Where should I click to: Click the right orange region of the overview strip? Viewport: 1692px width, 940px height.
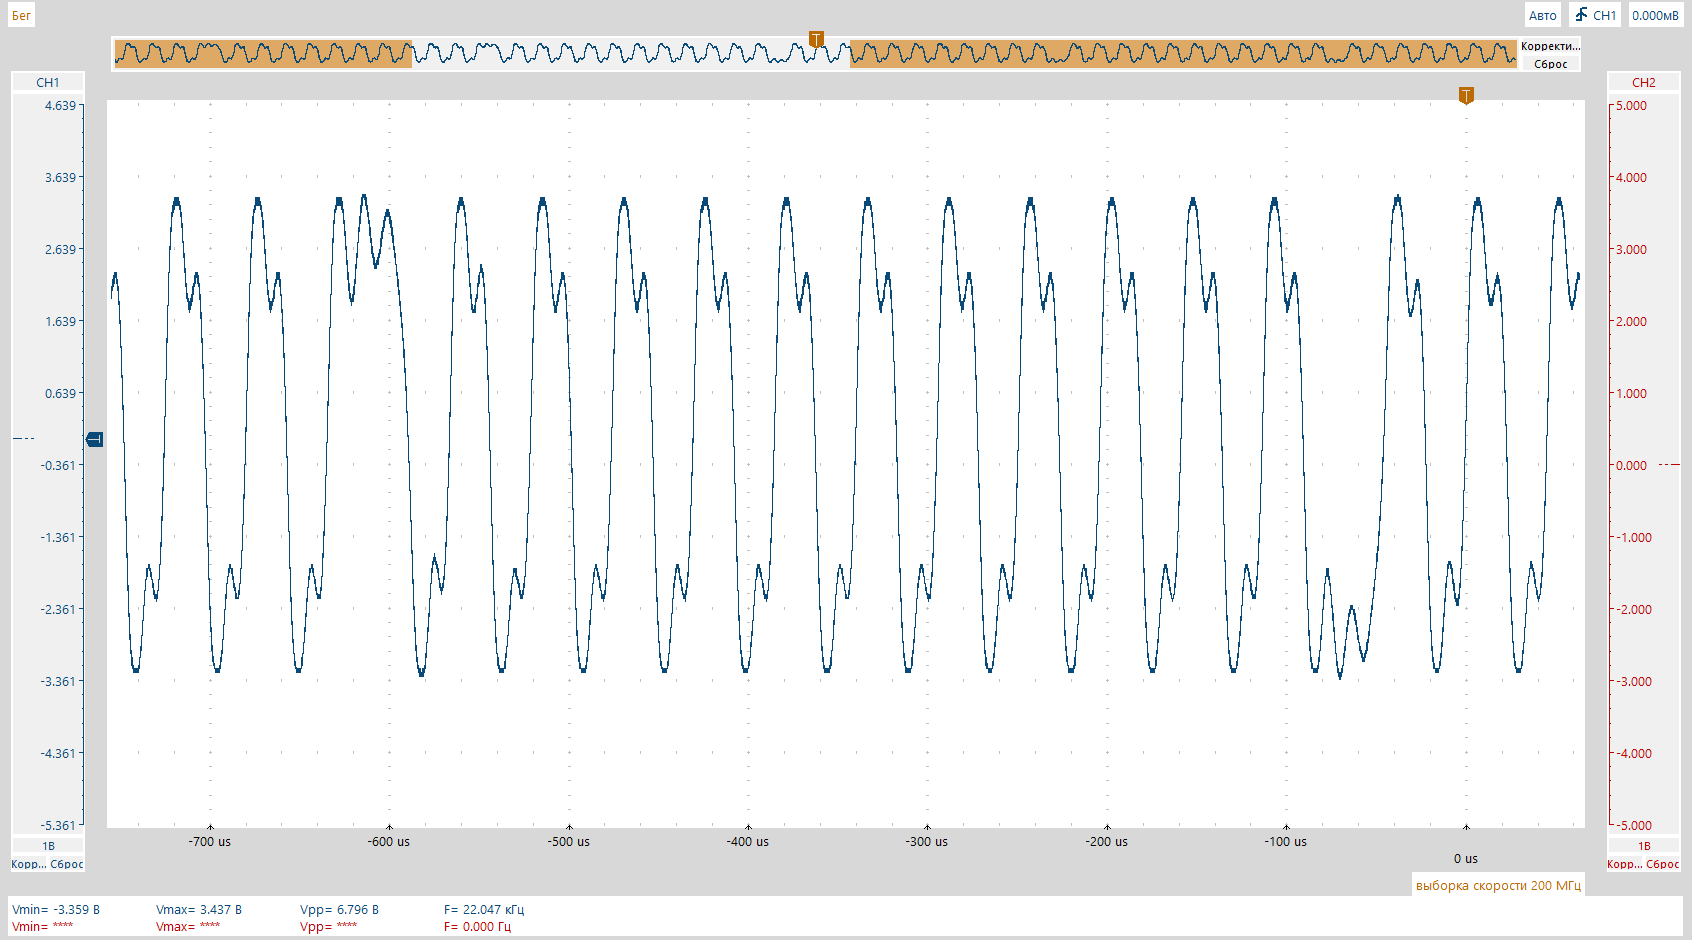[1183, 54]
